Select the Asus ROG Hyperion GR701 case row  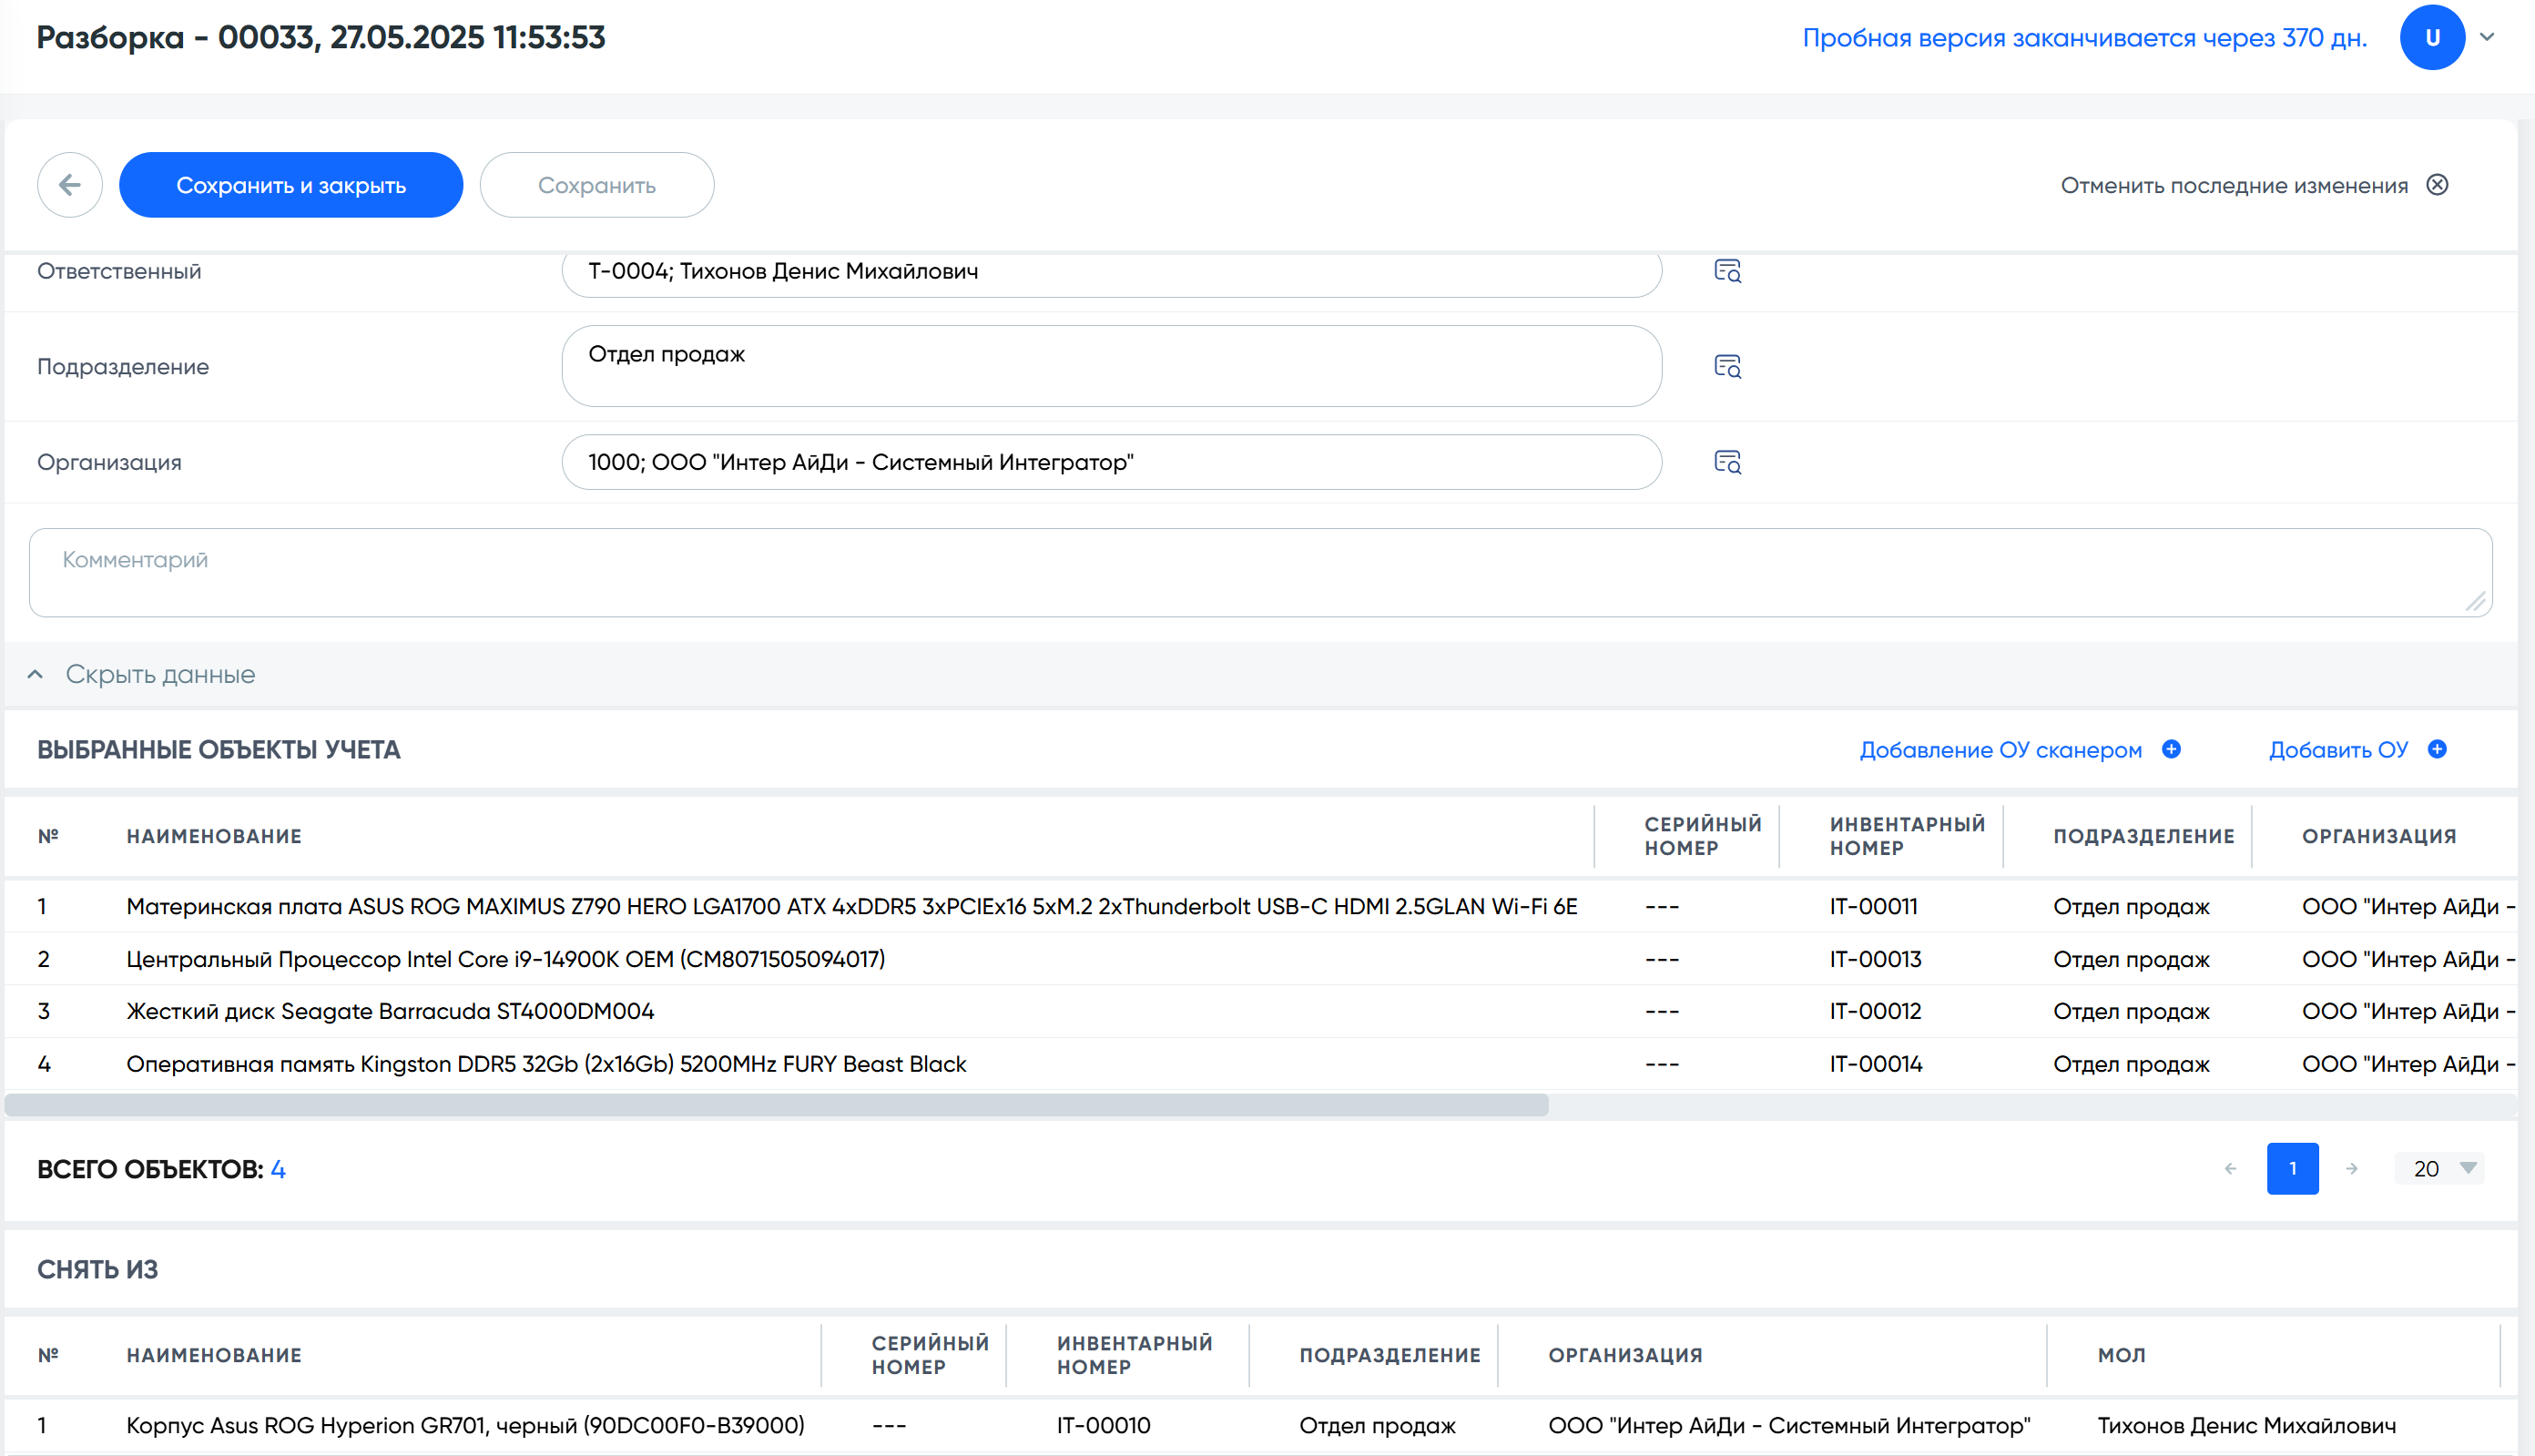[x=1260, y=1425]
